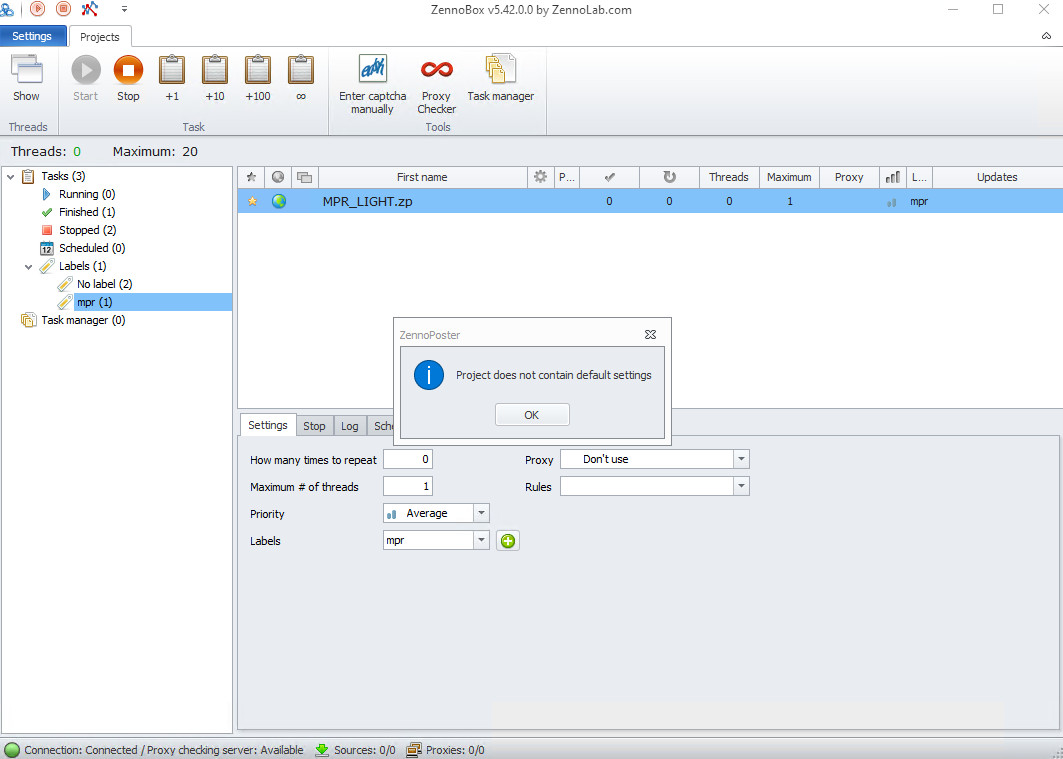
Task: Add +10 task runs
Action: 215,71
